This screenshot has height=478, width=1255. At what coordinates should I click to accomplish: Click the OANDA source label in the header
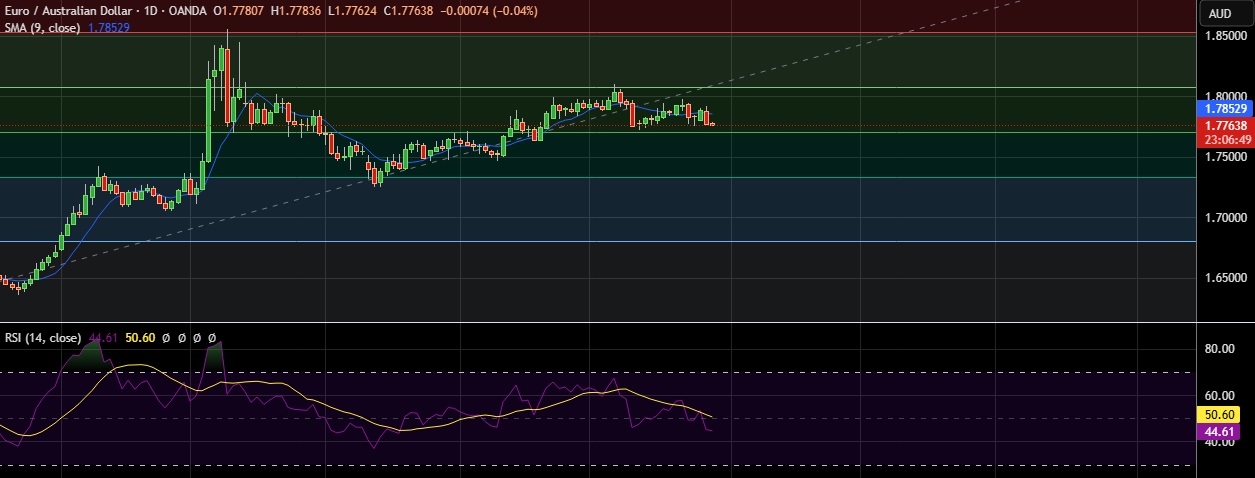tap(222, 11)
